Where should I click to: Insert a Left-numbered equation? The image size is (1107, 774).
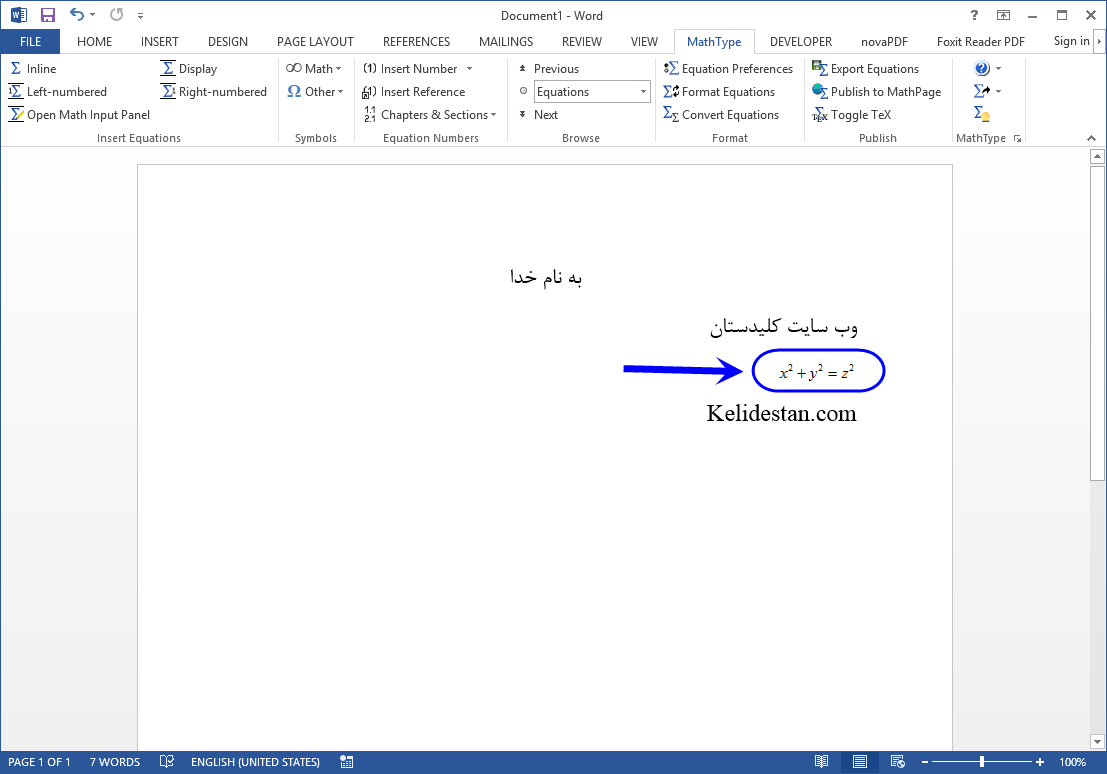pos(58,92)
